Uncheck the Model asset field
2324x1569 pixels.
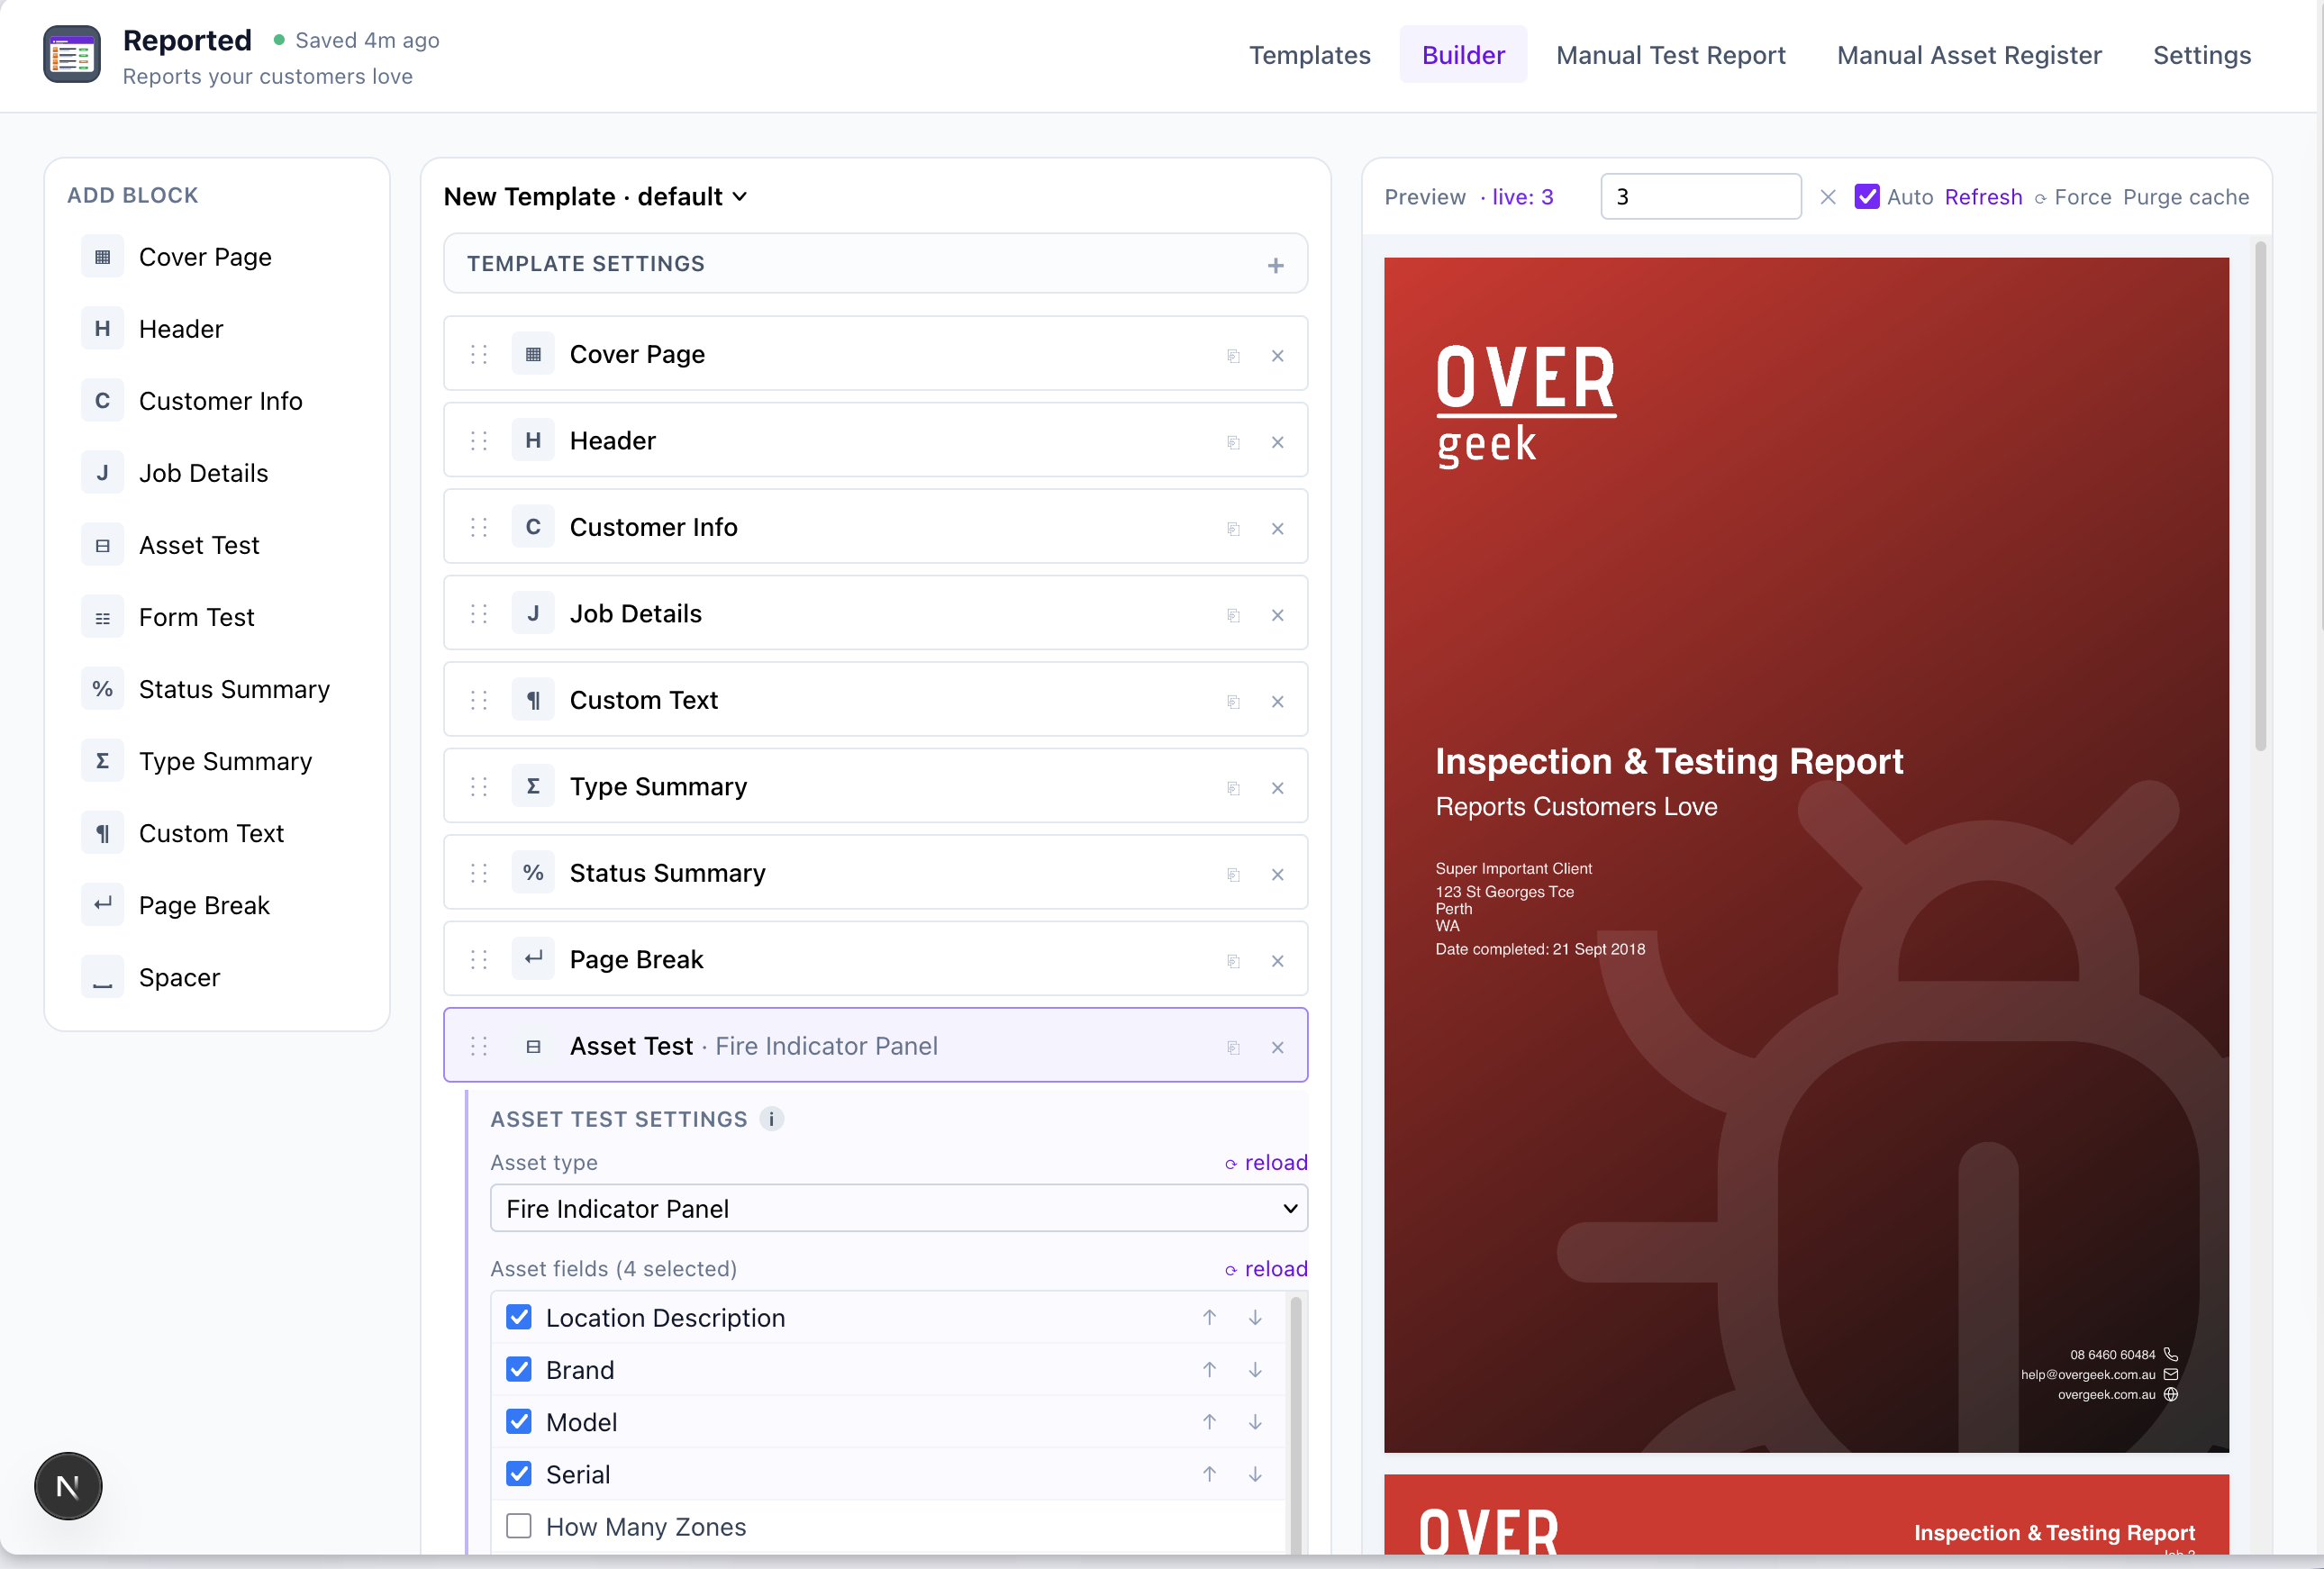(518, 1421)
